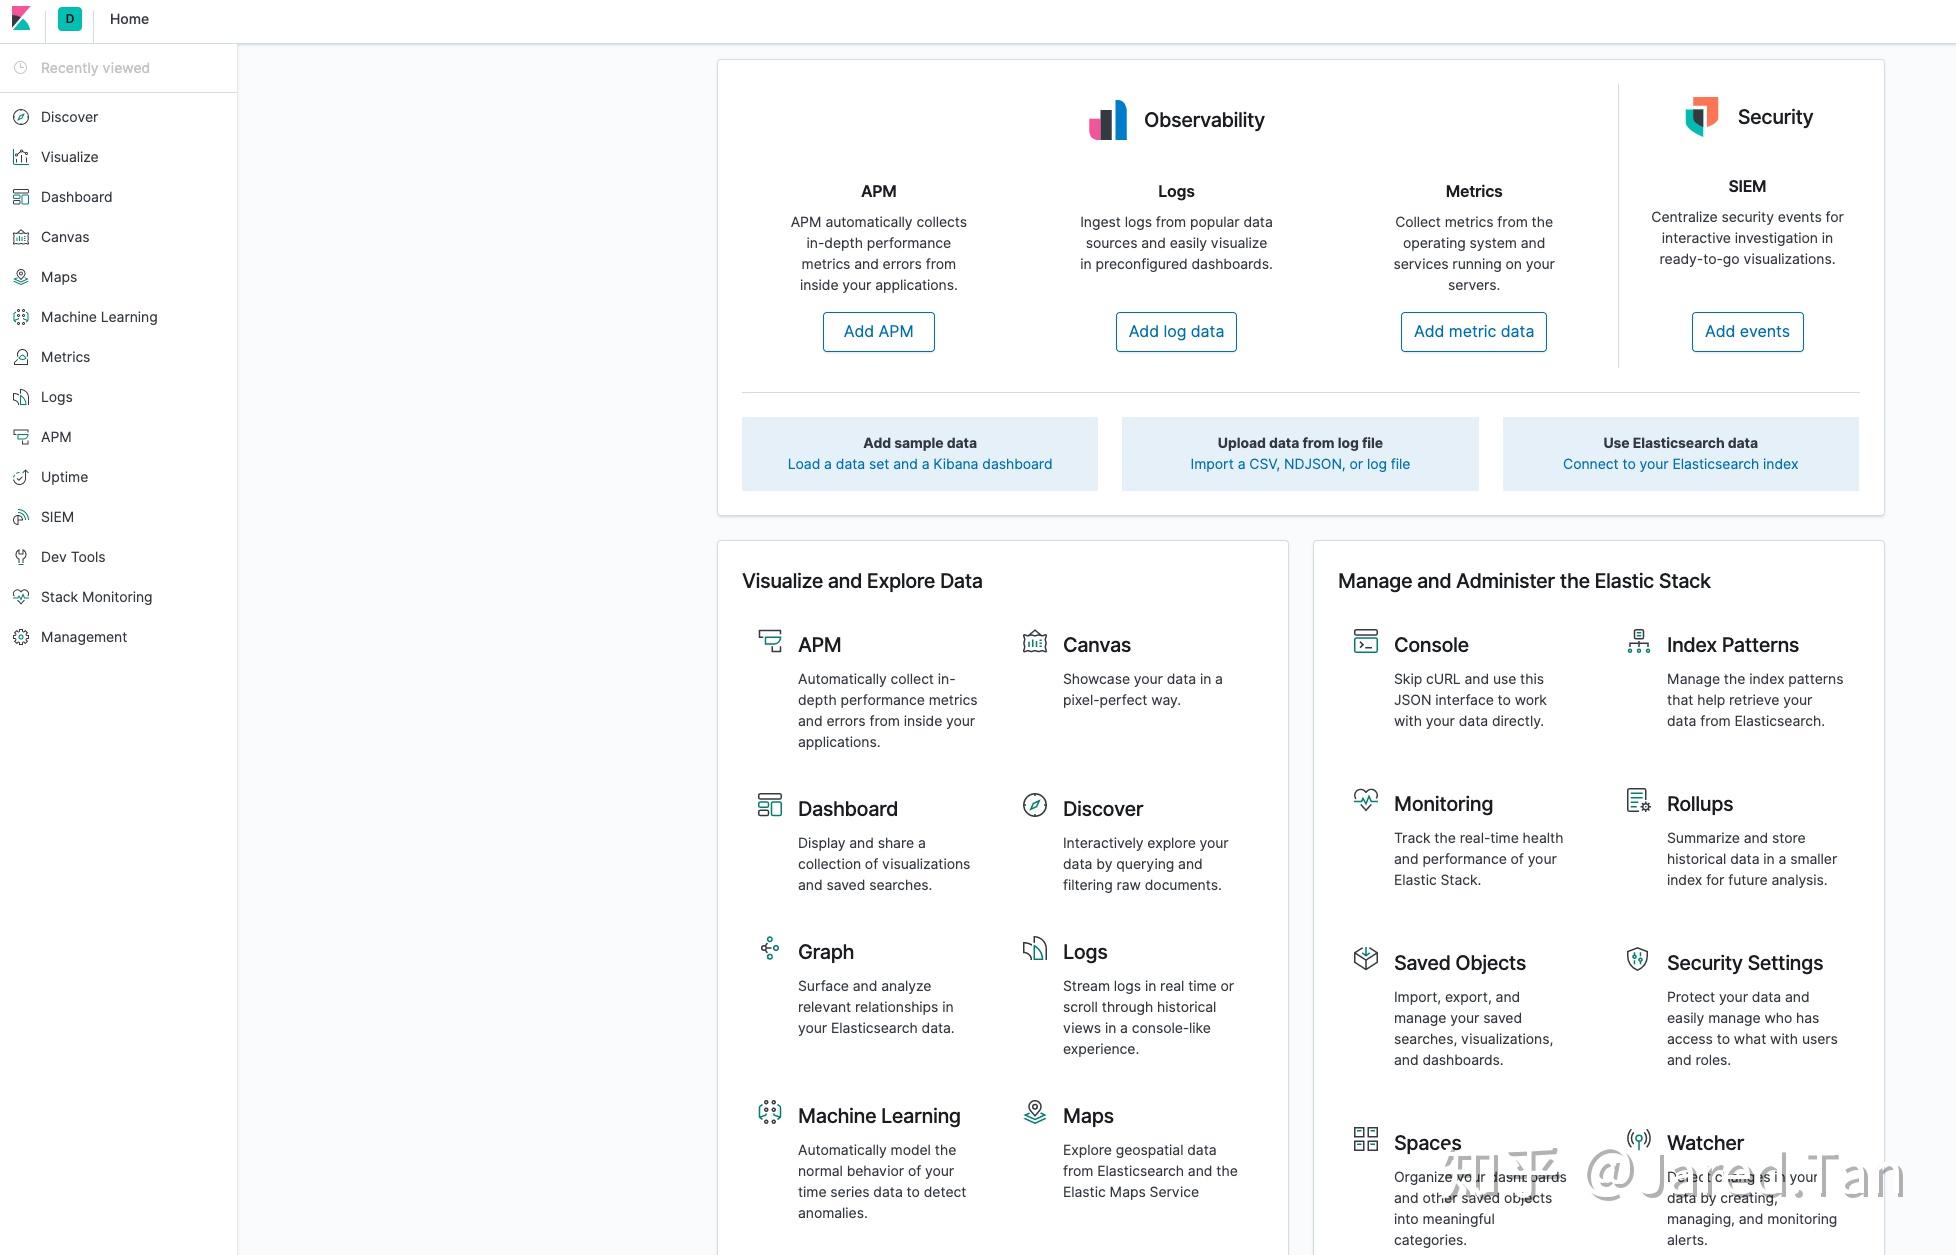Open SIEM from the sidebar
The width and height of the screenshot is (1956, 1255).
[57, 517]
